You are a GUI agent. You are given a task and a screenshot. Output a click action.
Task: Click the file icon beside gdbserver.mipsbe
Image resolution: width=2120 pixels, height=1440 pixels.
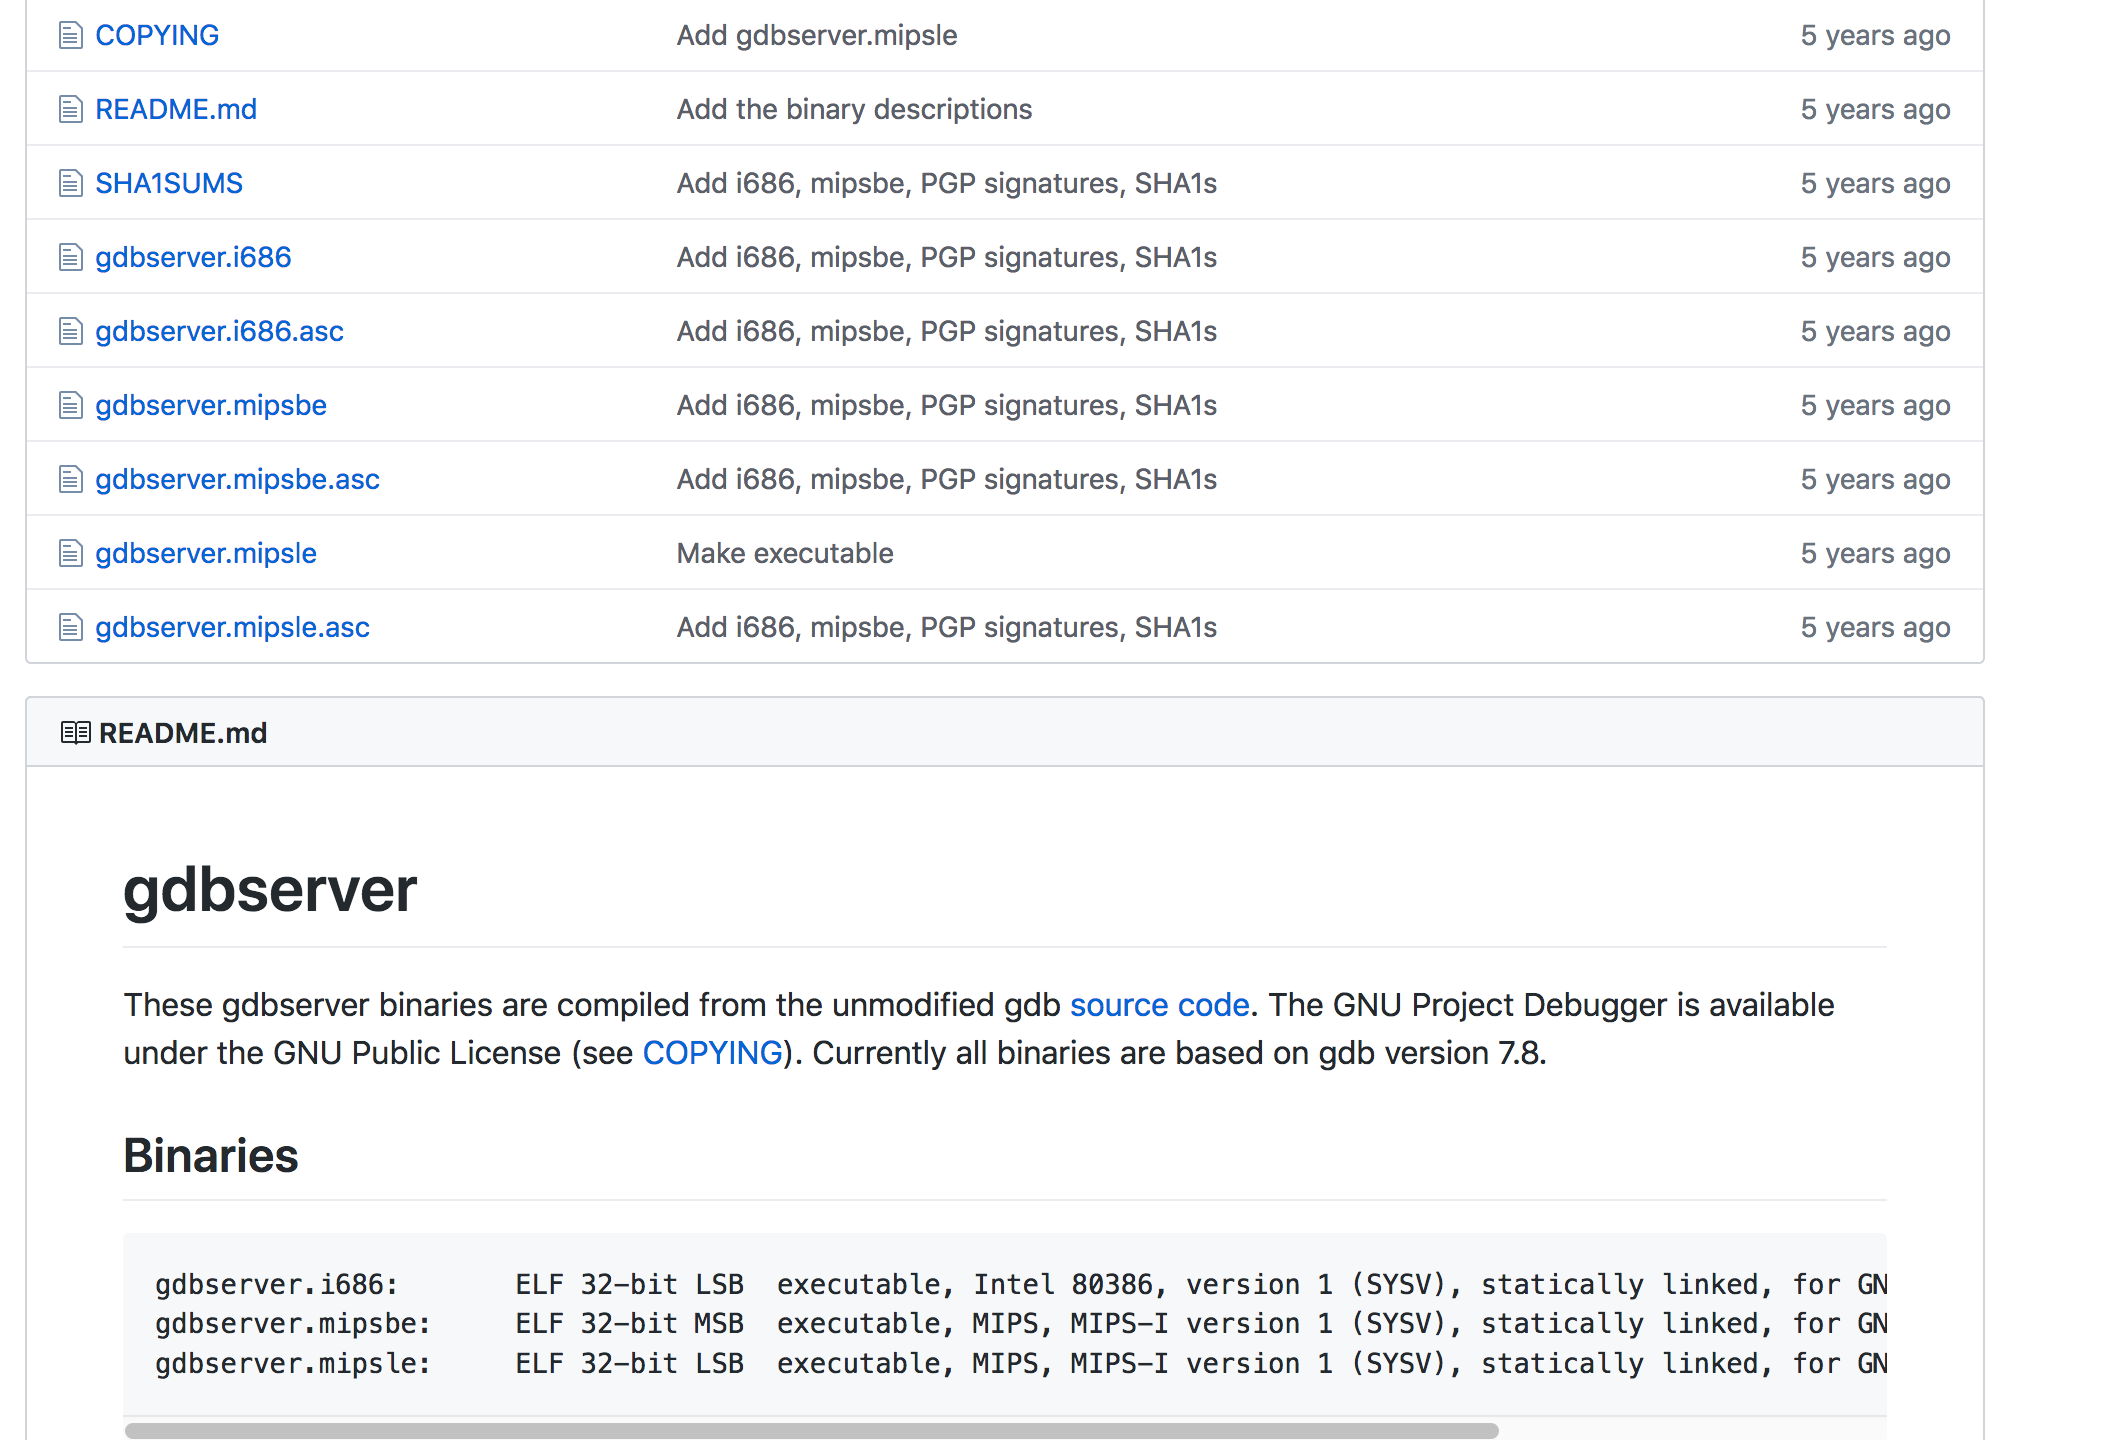point(70,406)
